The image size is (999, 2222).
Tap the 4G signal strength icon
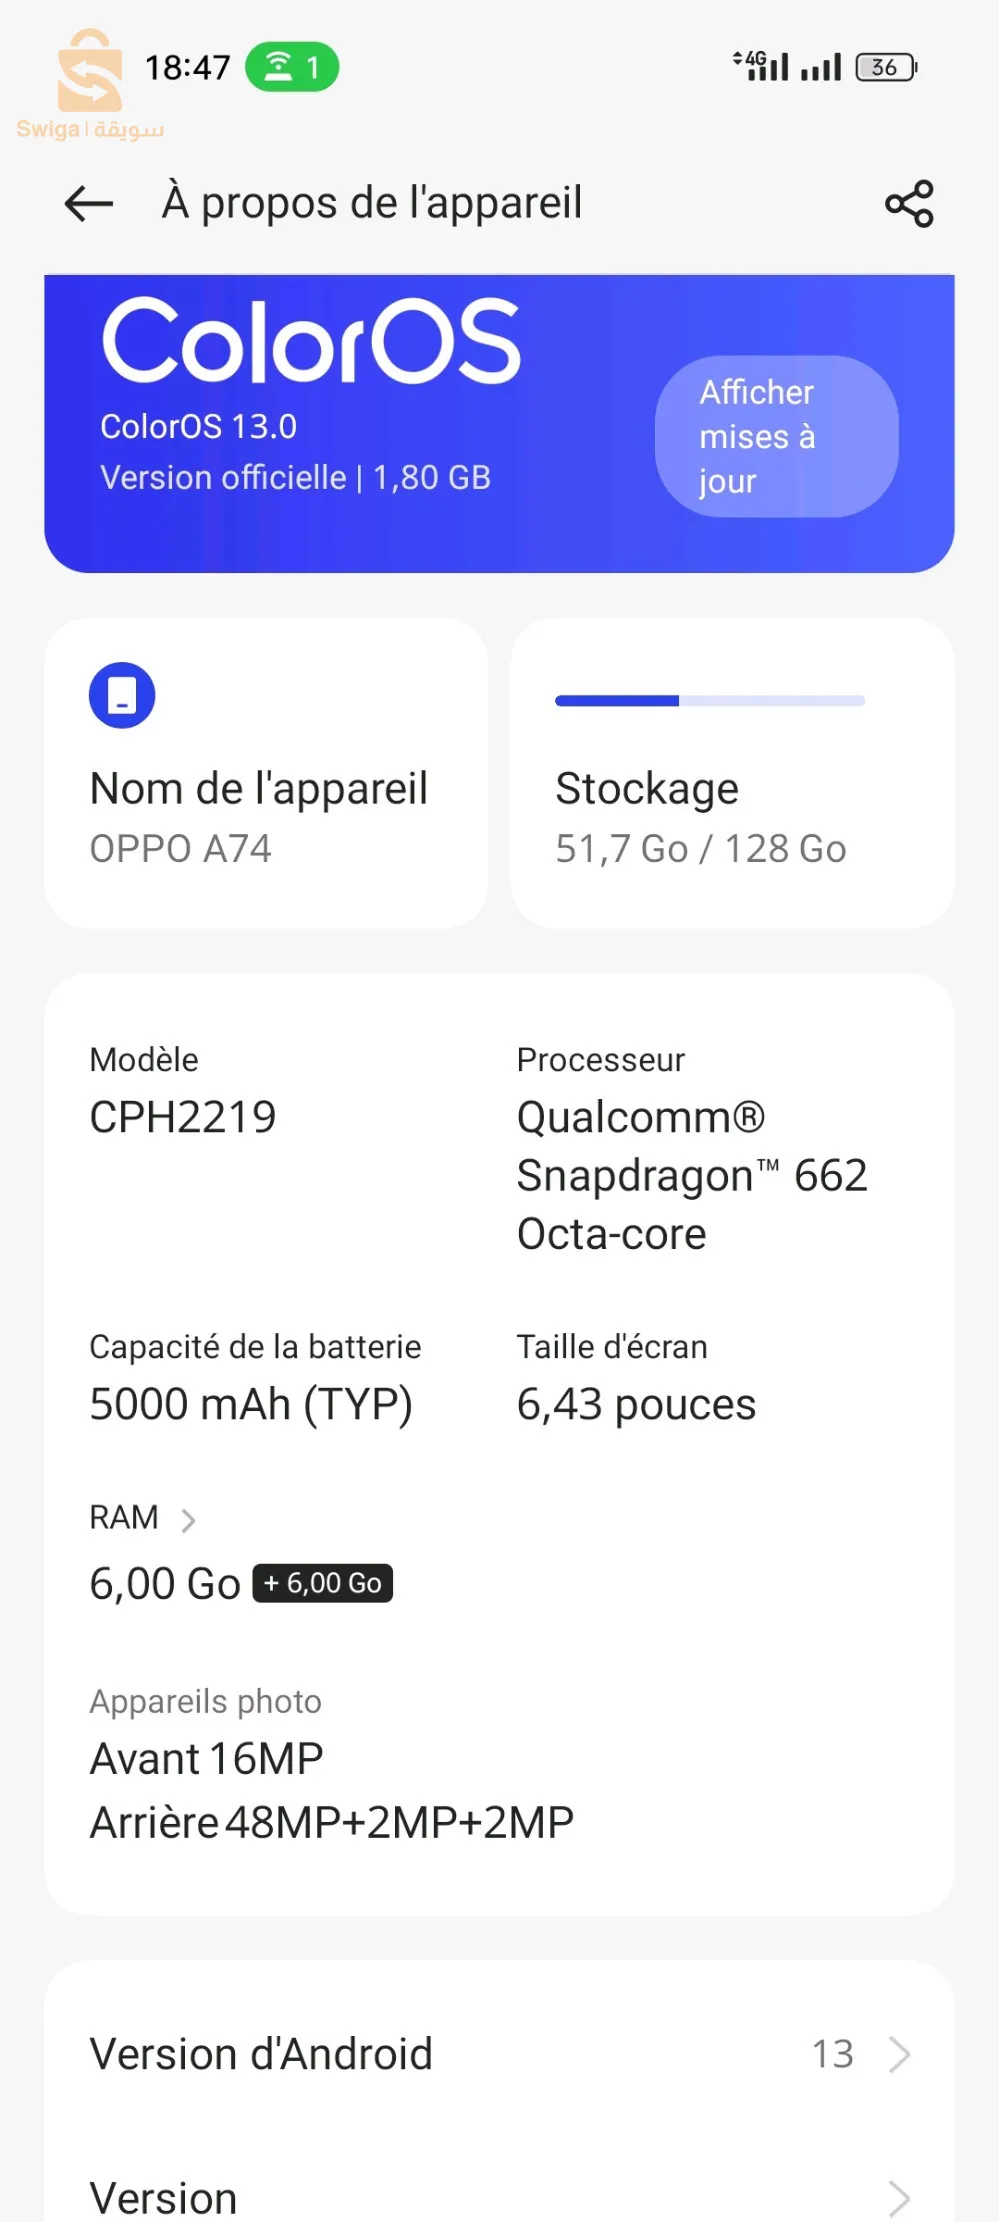[762, 66]
